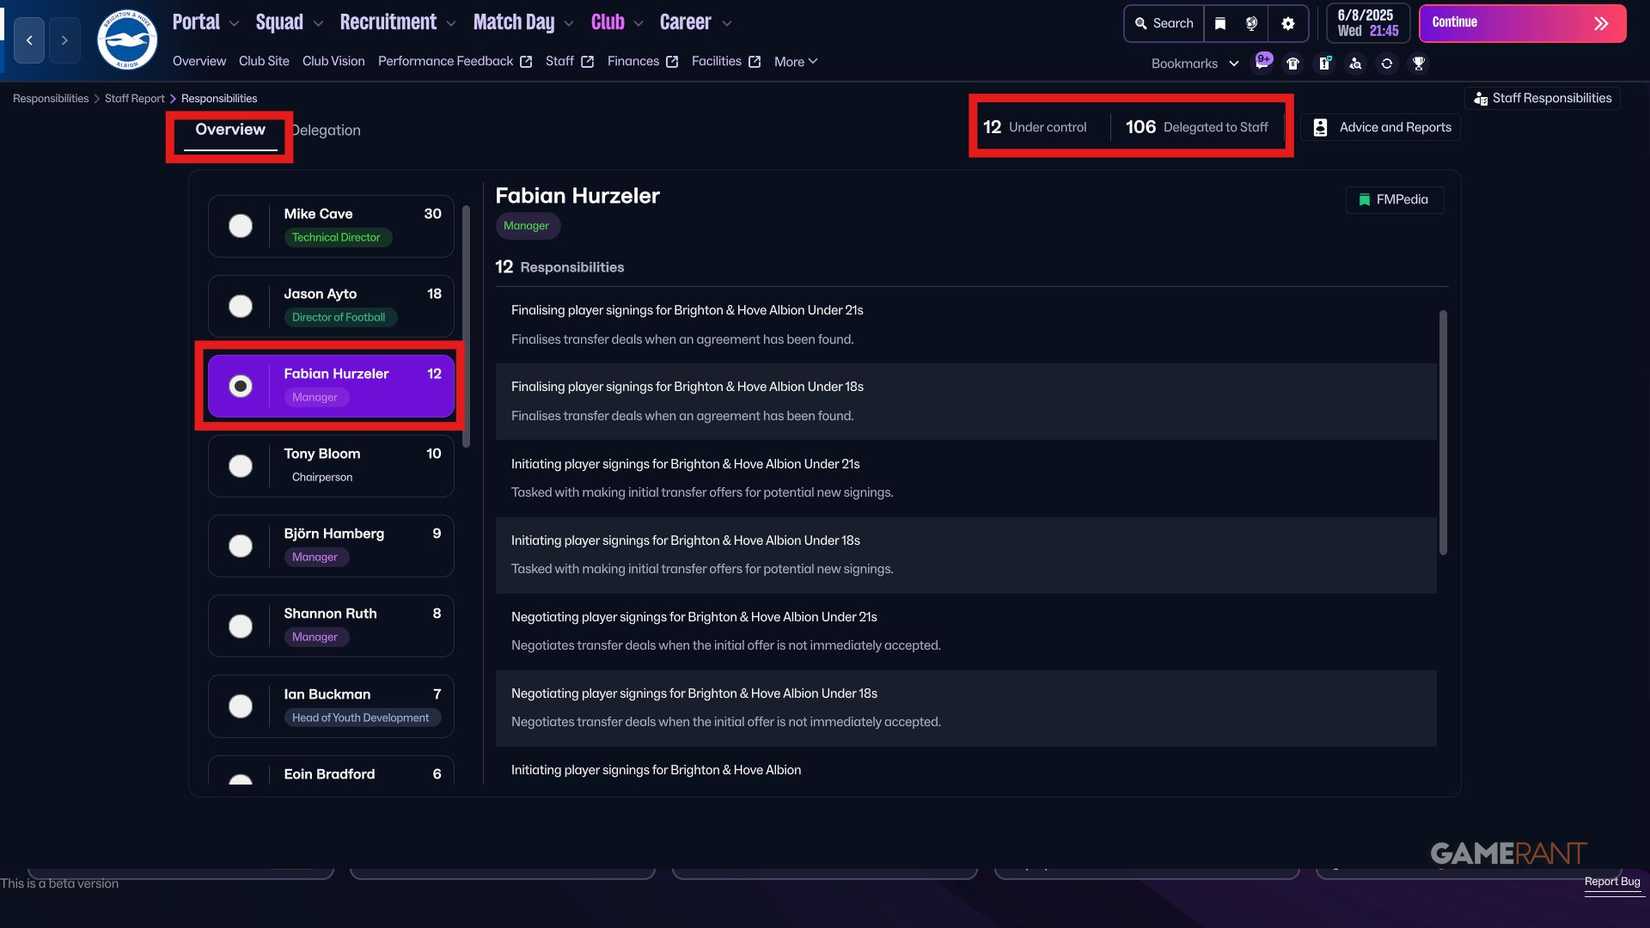Open the scouting icon with magnifying glass
The width and height of the screenshot is (1650, 928).
[x=1355, y=63]
